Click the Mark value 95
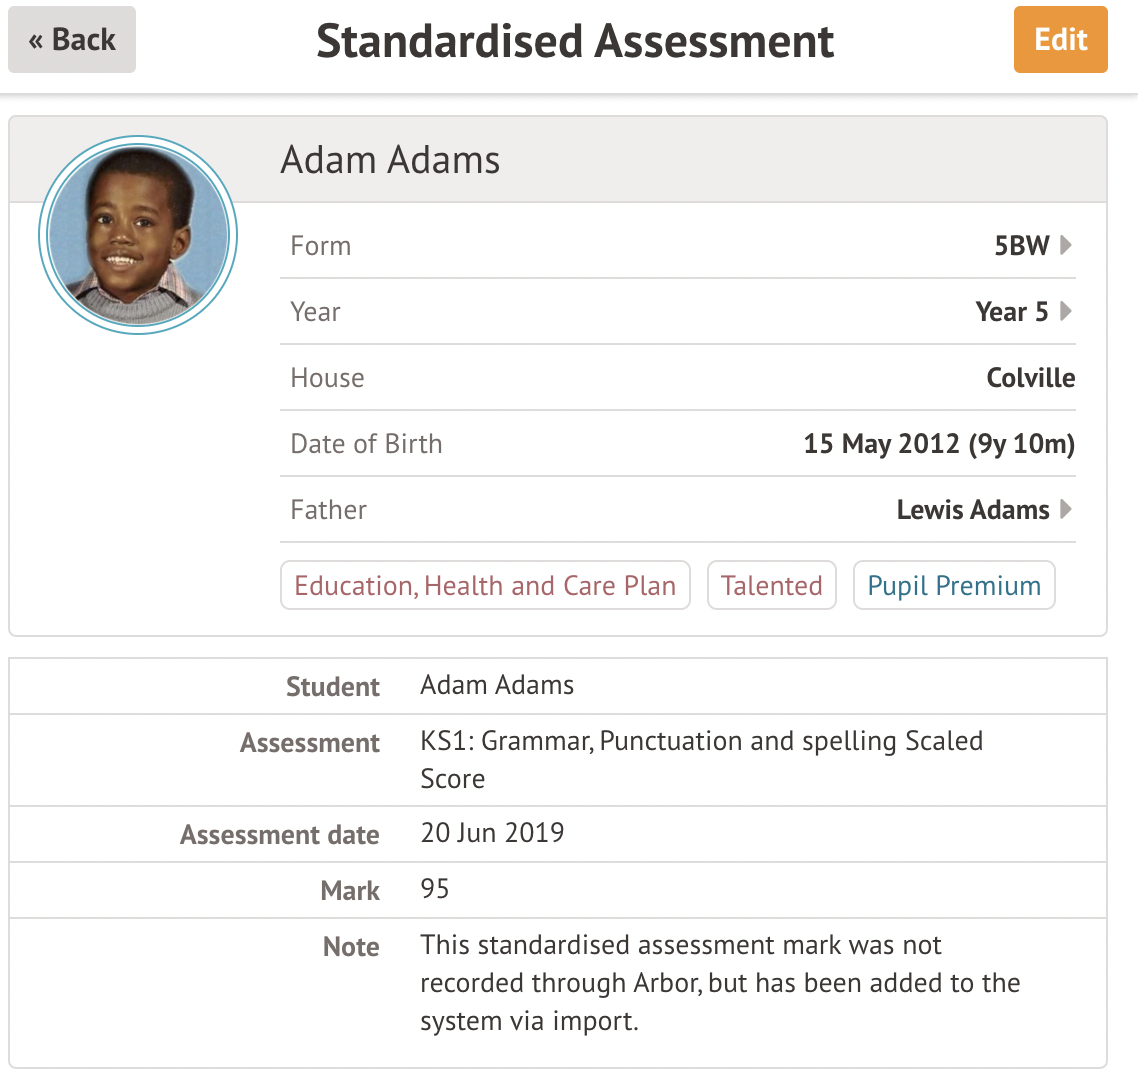The height and width of the screenshot is (1084, 1138). 435,889
